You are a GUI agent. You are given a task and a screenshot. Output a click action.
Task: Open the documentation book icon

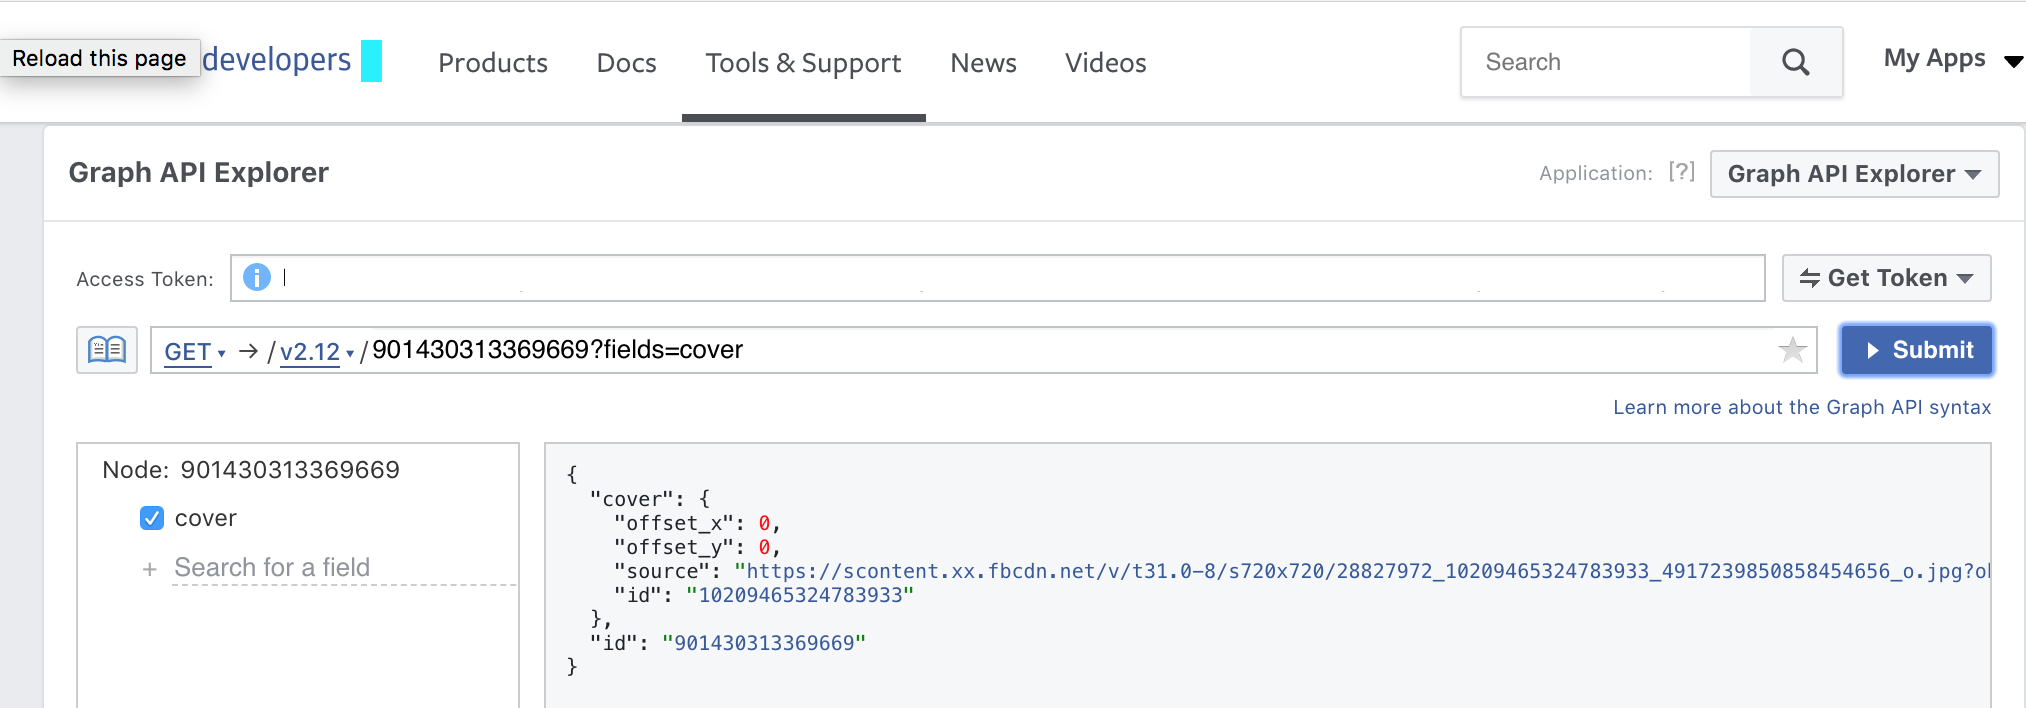(107, 350)
